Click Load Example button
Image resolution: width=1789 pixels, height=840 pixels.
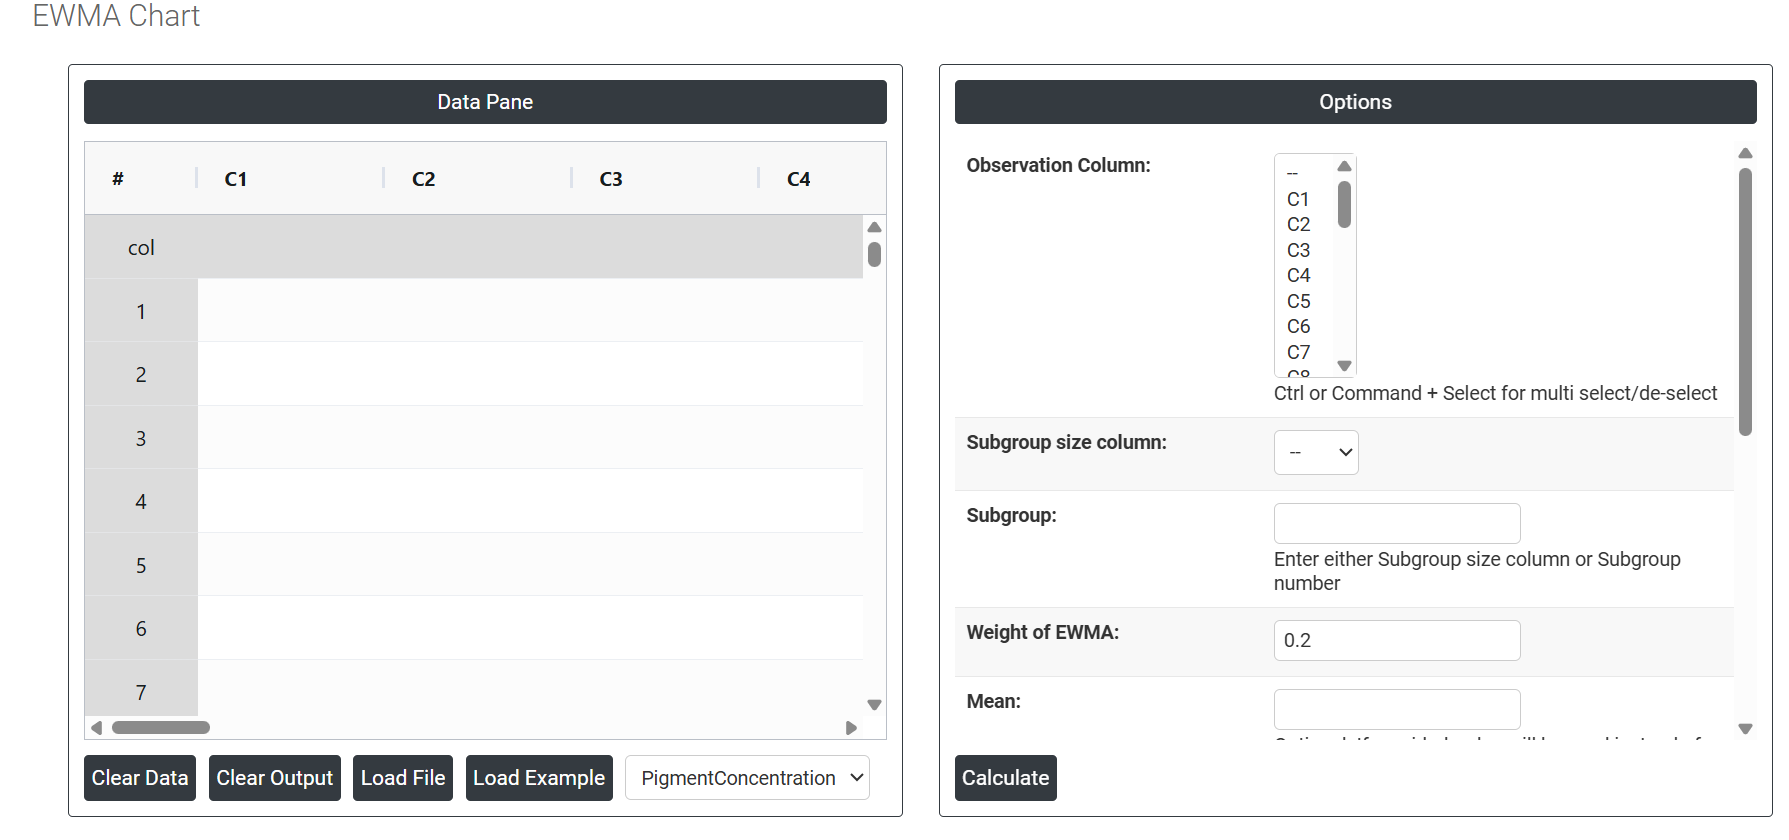538,778
